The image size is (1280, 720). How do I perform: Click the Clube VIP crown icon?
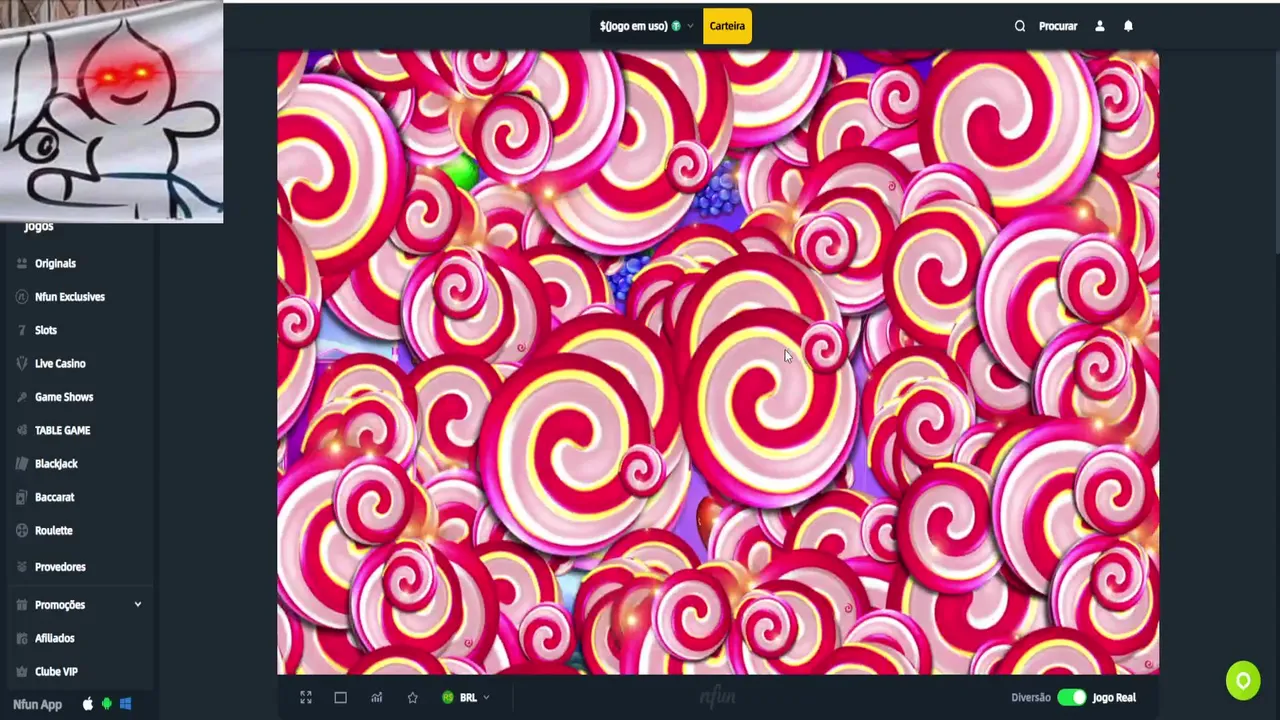22,672
